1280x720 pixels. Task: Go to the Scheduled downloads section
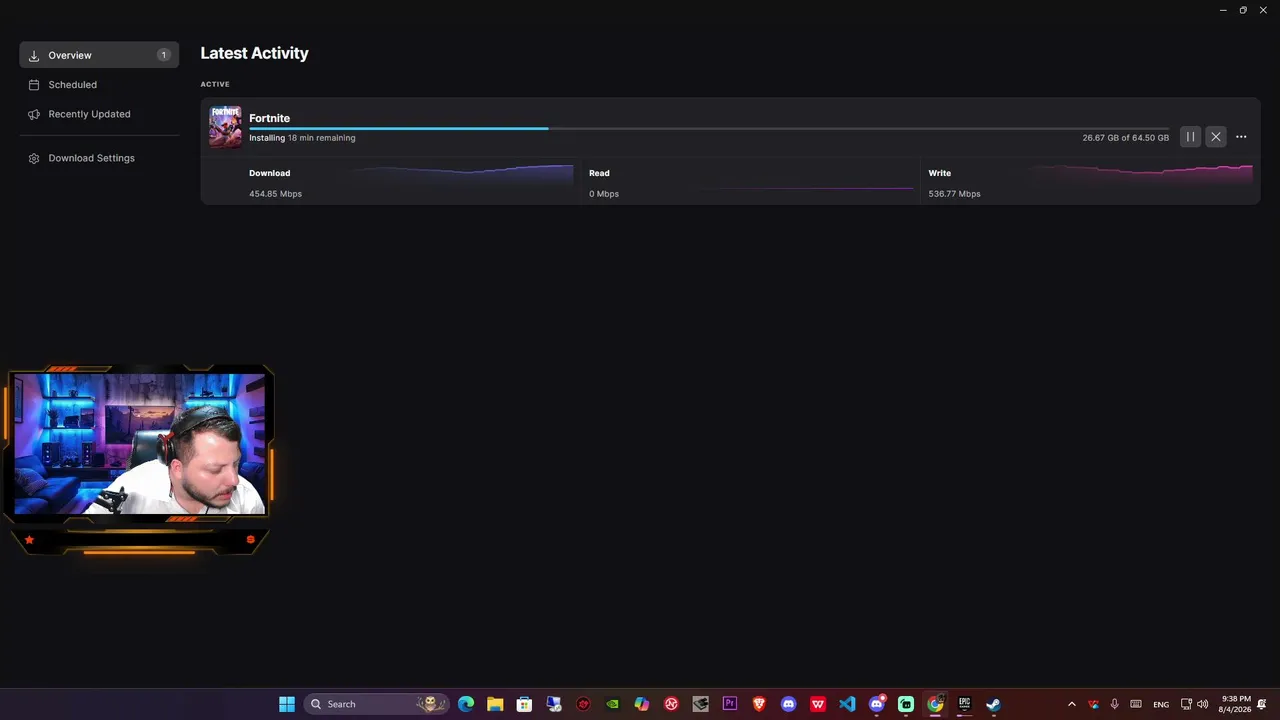click(99, 85)
